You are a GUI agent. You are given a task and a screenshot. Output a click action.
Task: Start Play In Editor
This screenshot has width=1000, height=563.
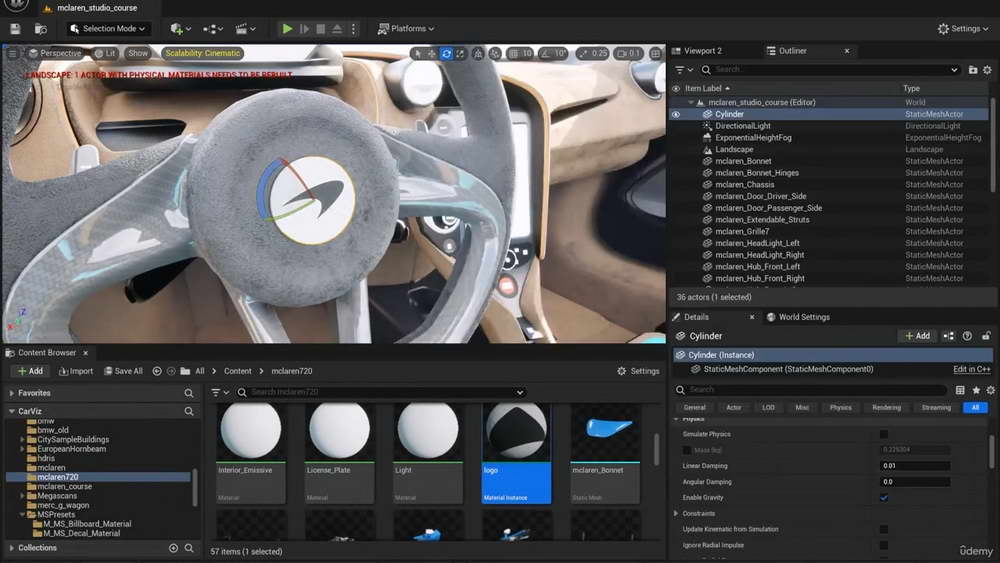click(x=287, y=29)
